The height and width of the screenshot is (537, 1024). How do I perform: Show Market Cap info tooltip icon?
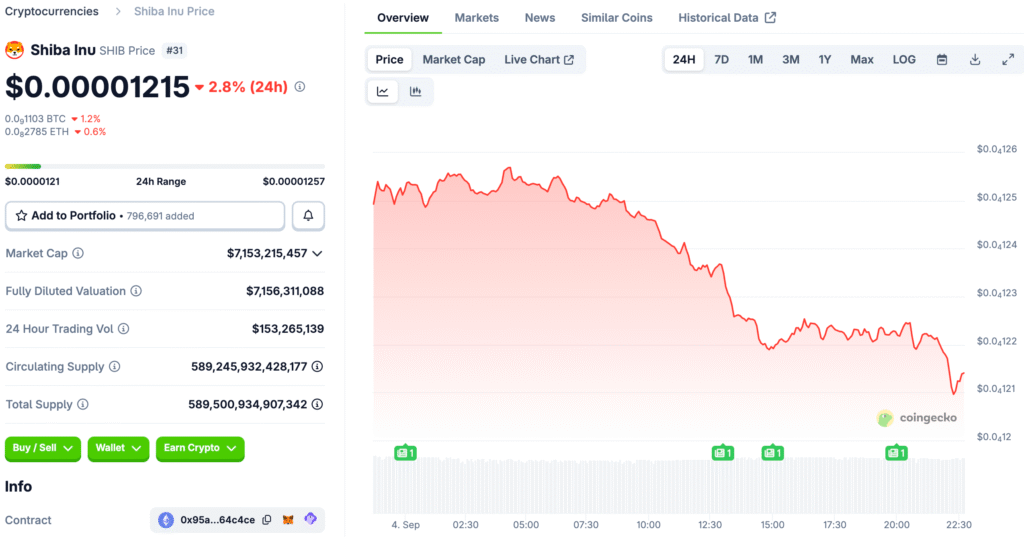click(78, 253)
